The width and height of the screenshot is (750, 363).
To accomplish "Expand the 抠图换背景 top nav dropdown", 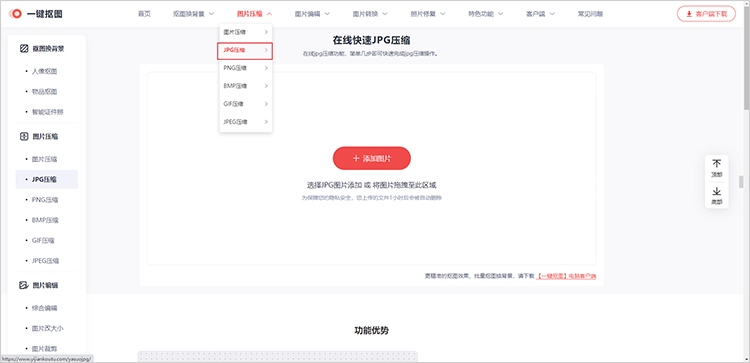I will coord(193,14).
